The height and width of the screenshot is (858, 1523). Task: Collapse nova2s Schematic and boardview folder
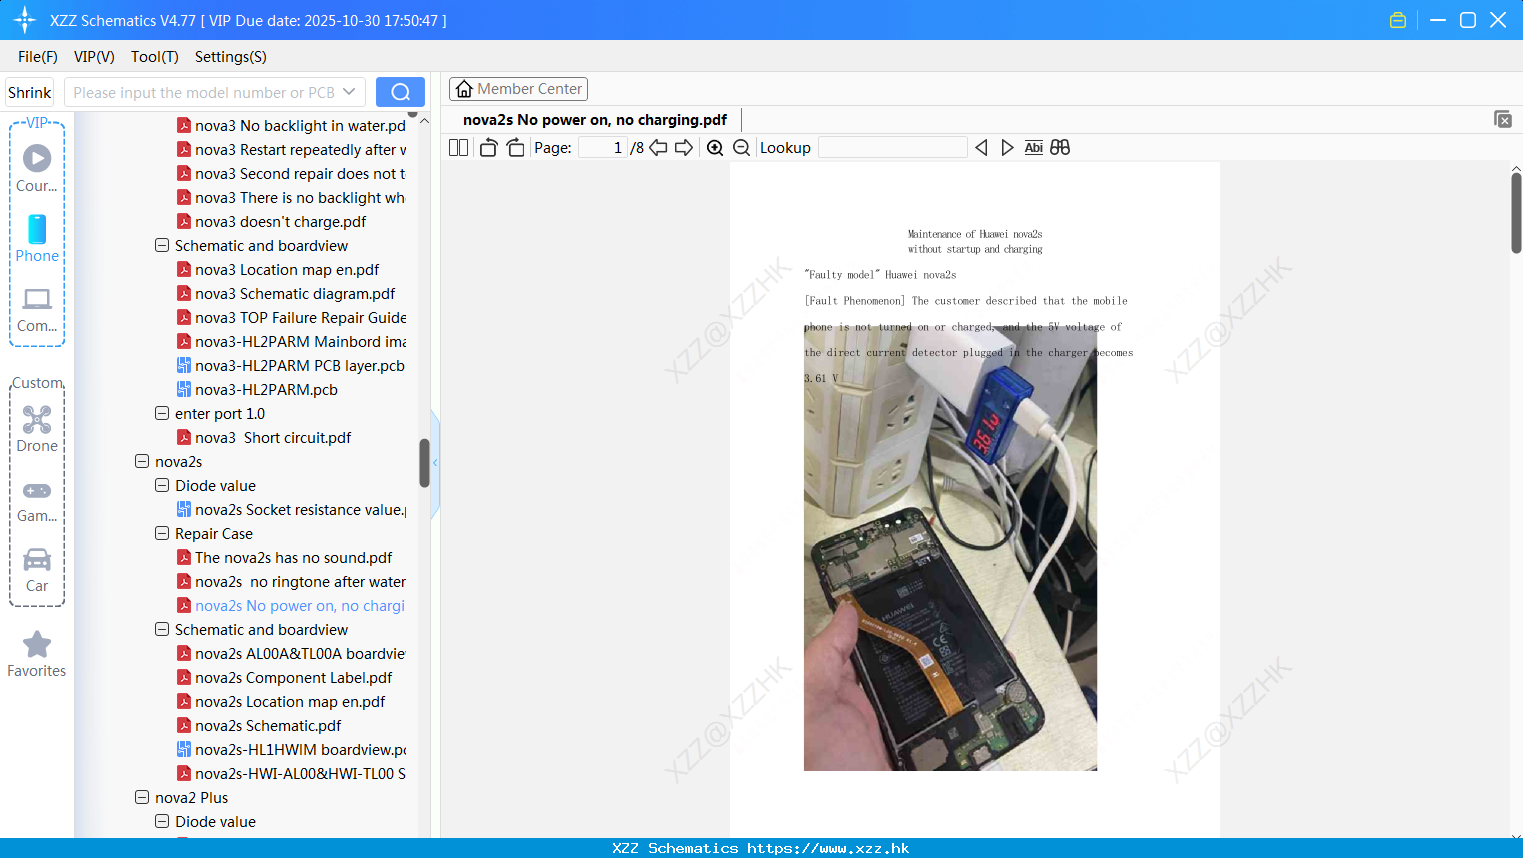pos(162,630)
